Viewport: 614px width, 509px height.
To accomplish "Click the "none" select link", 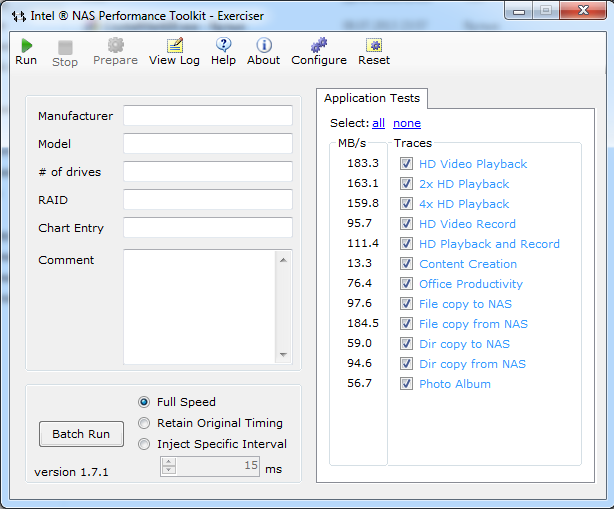I will click(x=407, y=123).
